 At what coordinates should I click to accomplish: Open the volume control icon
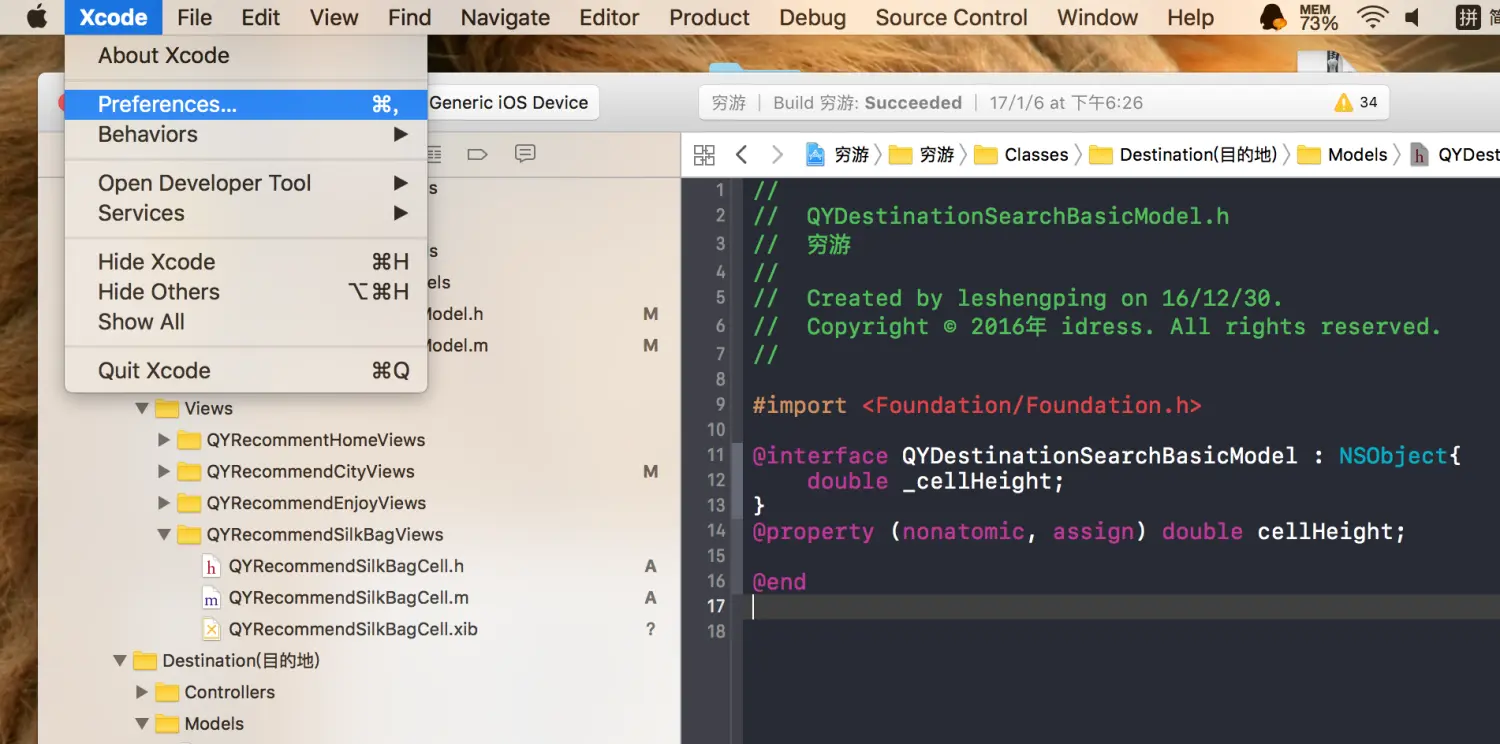point(1412,17)
